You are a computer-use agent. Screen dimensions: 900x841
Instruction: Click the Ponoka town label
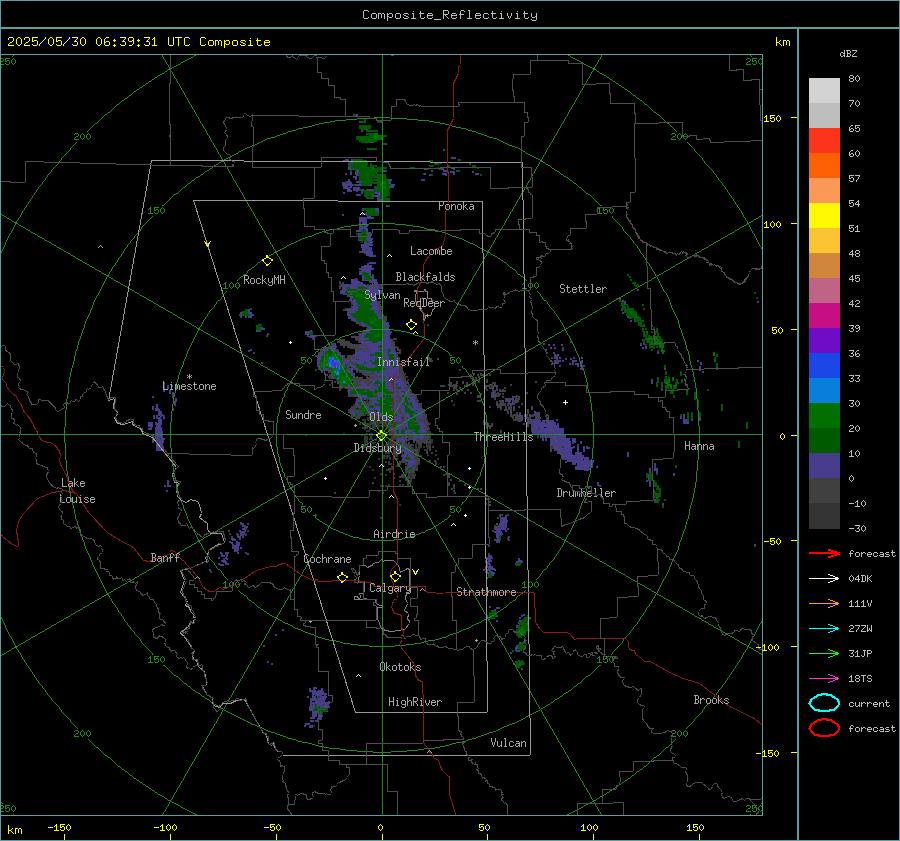click(456, 206)
